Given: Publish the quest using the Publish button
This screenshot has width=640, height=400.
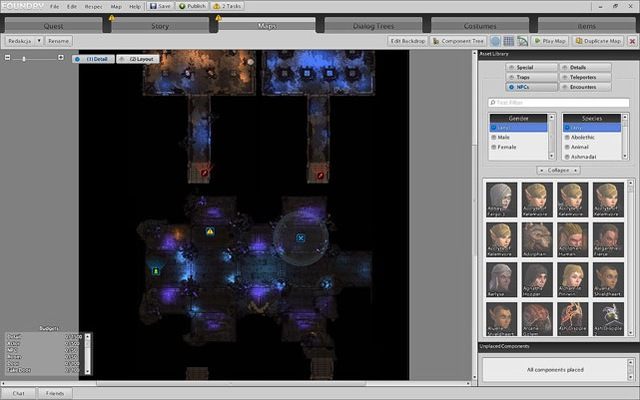Looking at the screenshot, I should [x=192, y=6].
